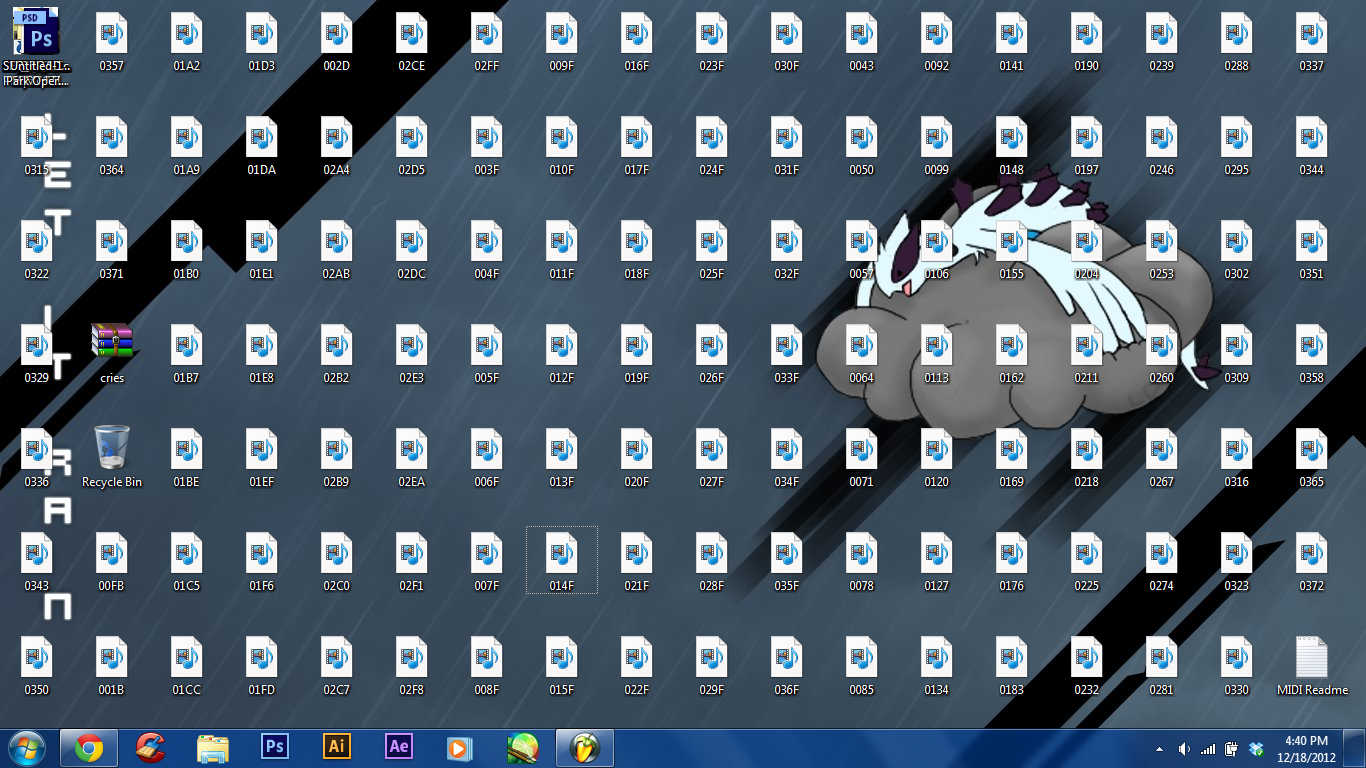Open CCleaner from the taskbar
This screenshot has height=768, width=1366.
pos(151,748)
